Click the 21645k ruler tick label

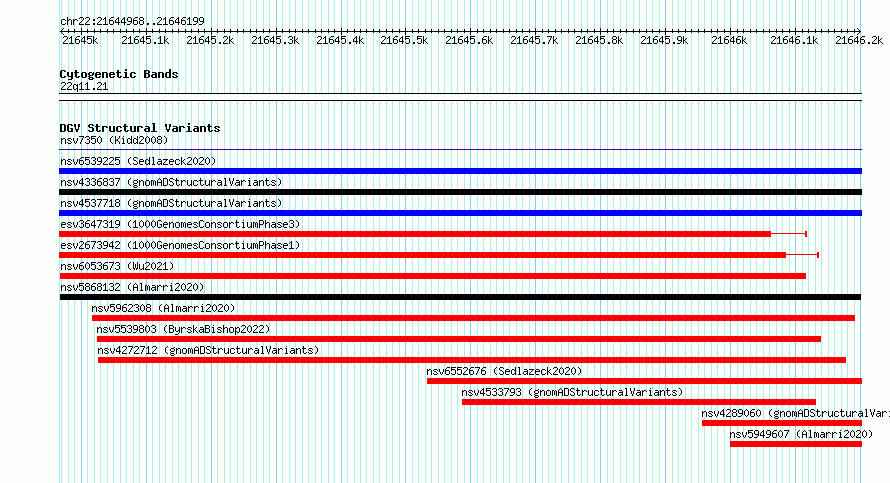[x=80, y=40]
